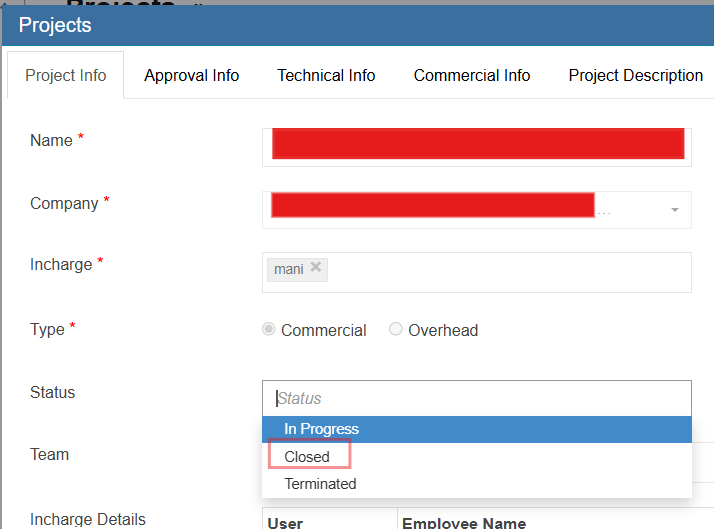Select the Commercial radio button
This screenshot has width=714, height=529.
pyautogui.click(x=269, y=330)
